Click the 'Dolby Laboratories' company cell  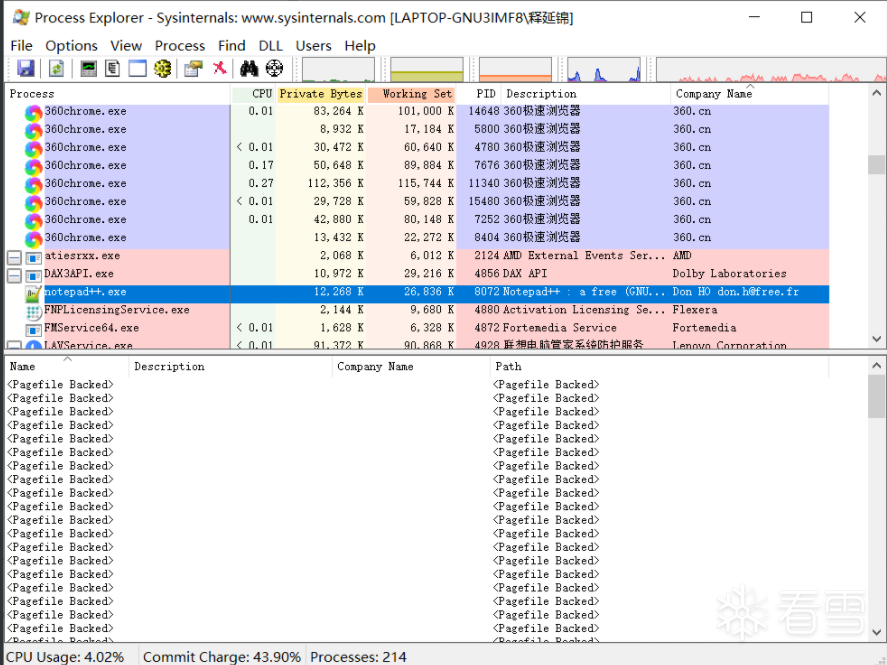[x=729, y=275]
